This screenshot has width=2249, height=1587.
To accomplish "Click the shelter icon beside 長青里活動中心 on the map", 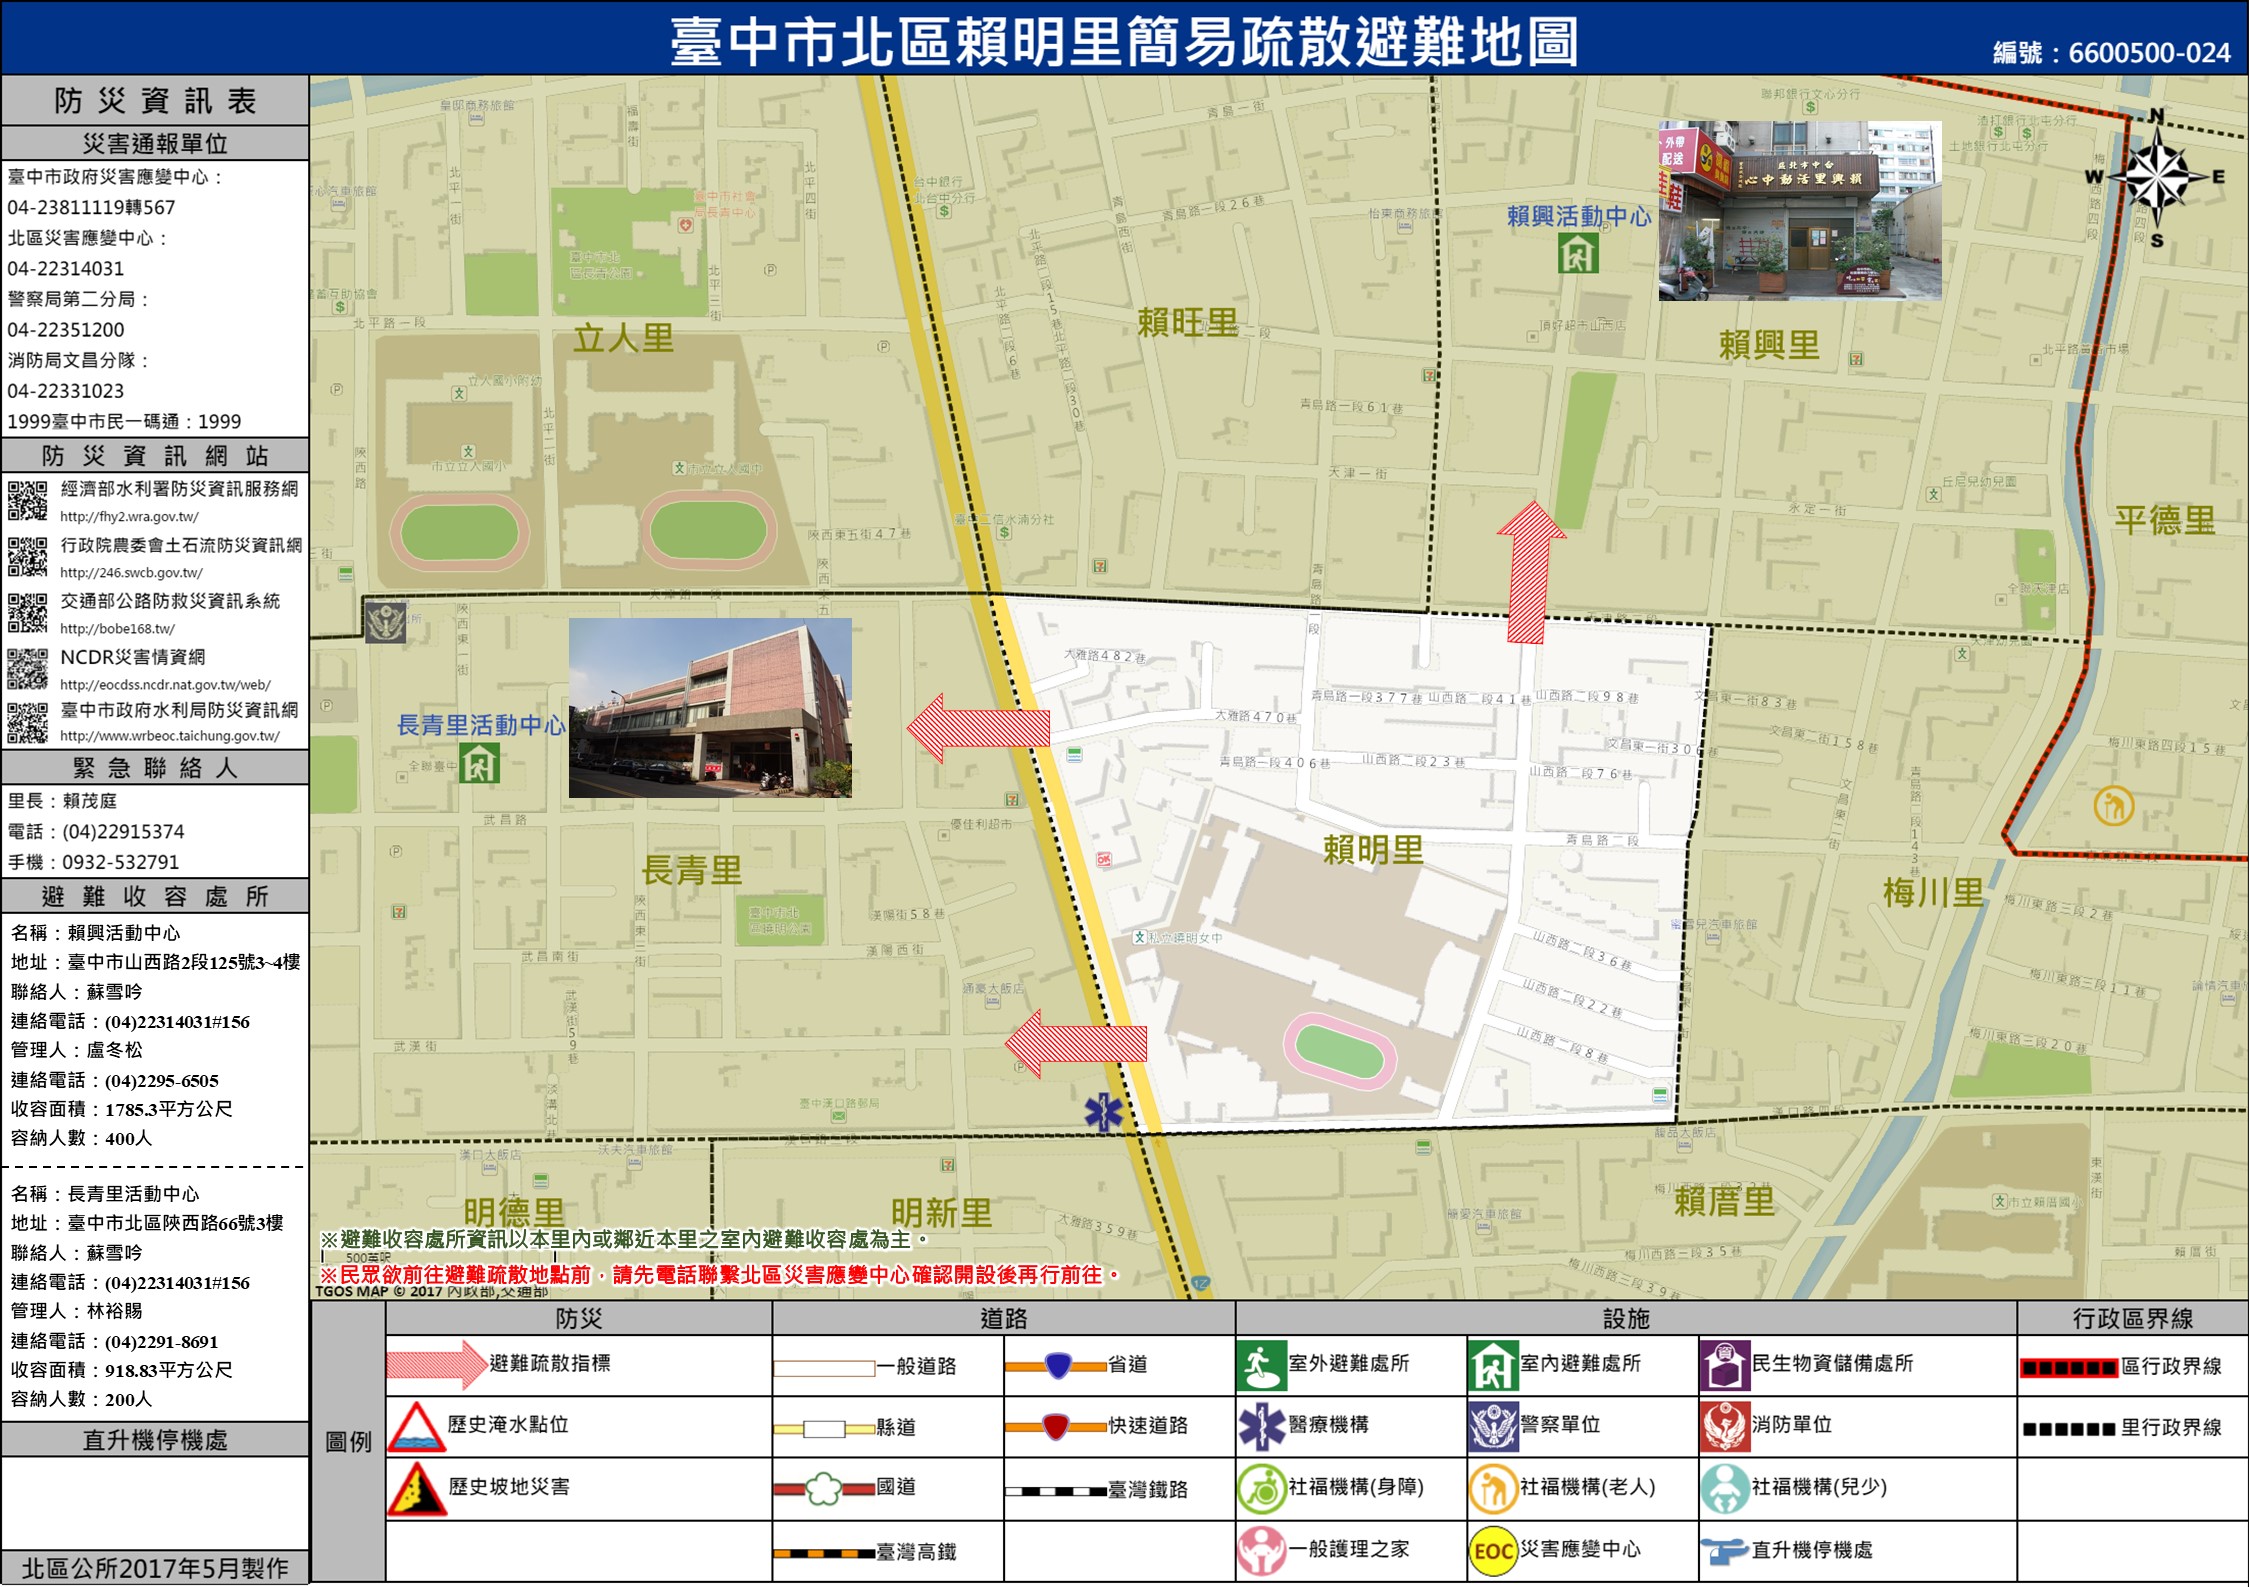I will point(479,763).
